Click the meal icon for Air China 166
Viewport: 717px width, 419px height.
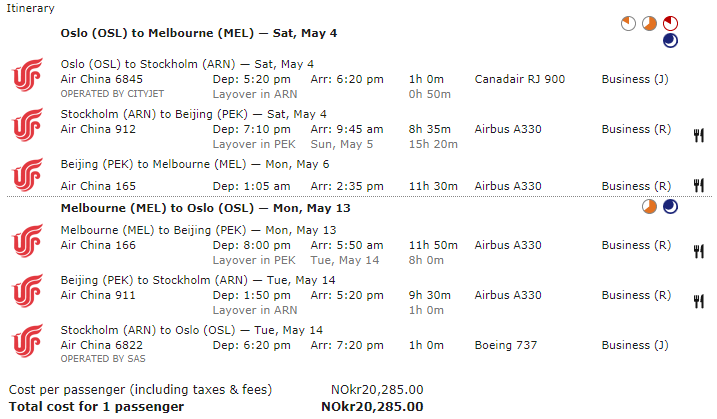(698, 252)
